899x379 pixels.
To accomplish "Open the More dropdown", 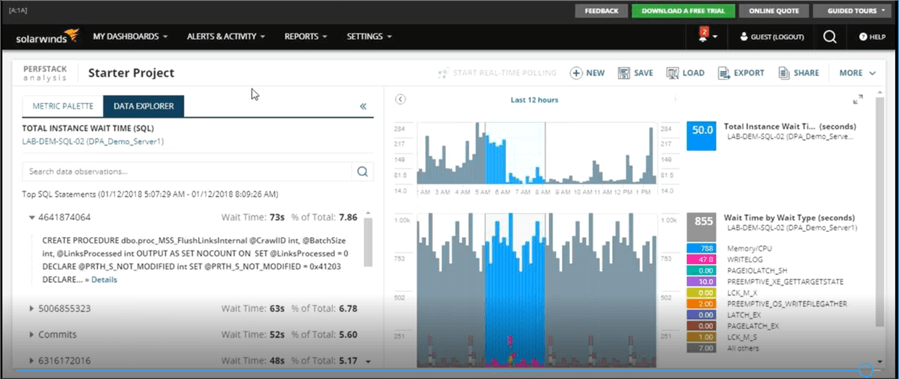I will 858,73.
